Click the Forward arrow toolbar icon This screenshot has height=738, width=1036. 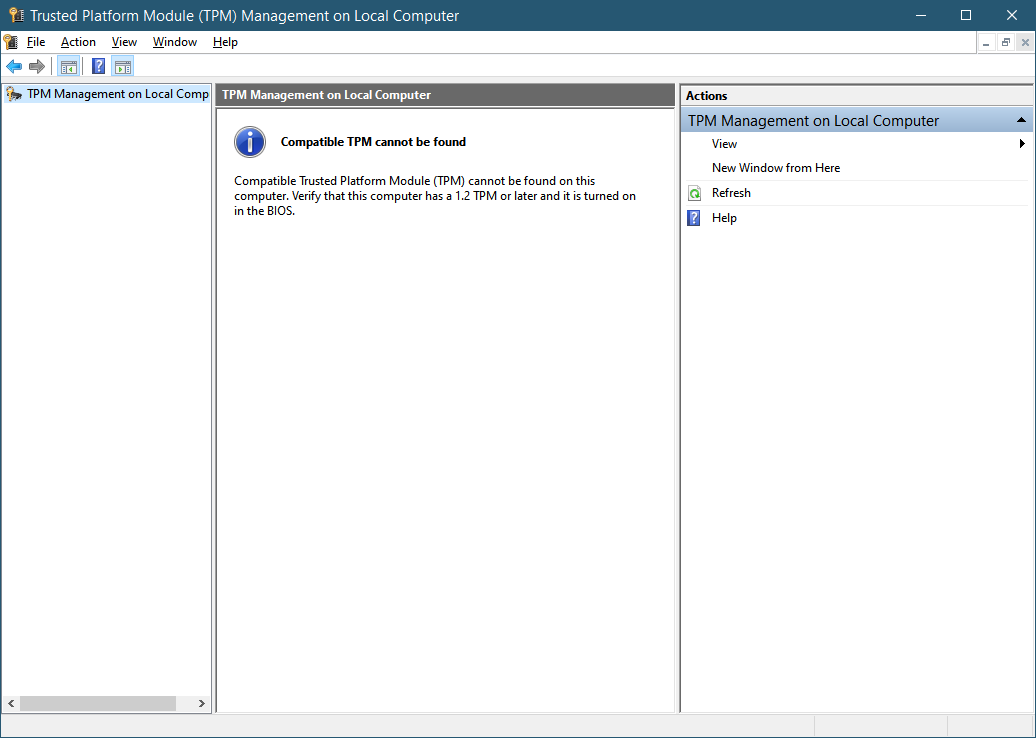point(37,66)
